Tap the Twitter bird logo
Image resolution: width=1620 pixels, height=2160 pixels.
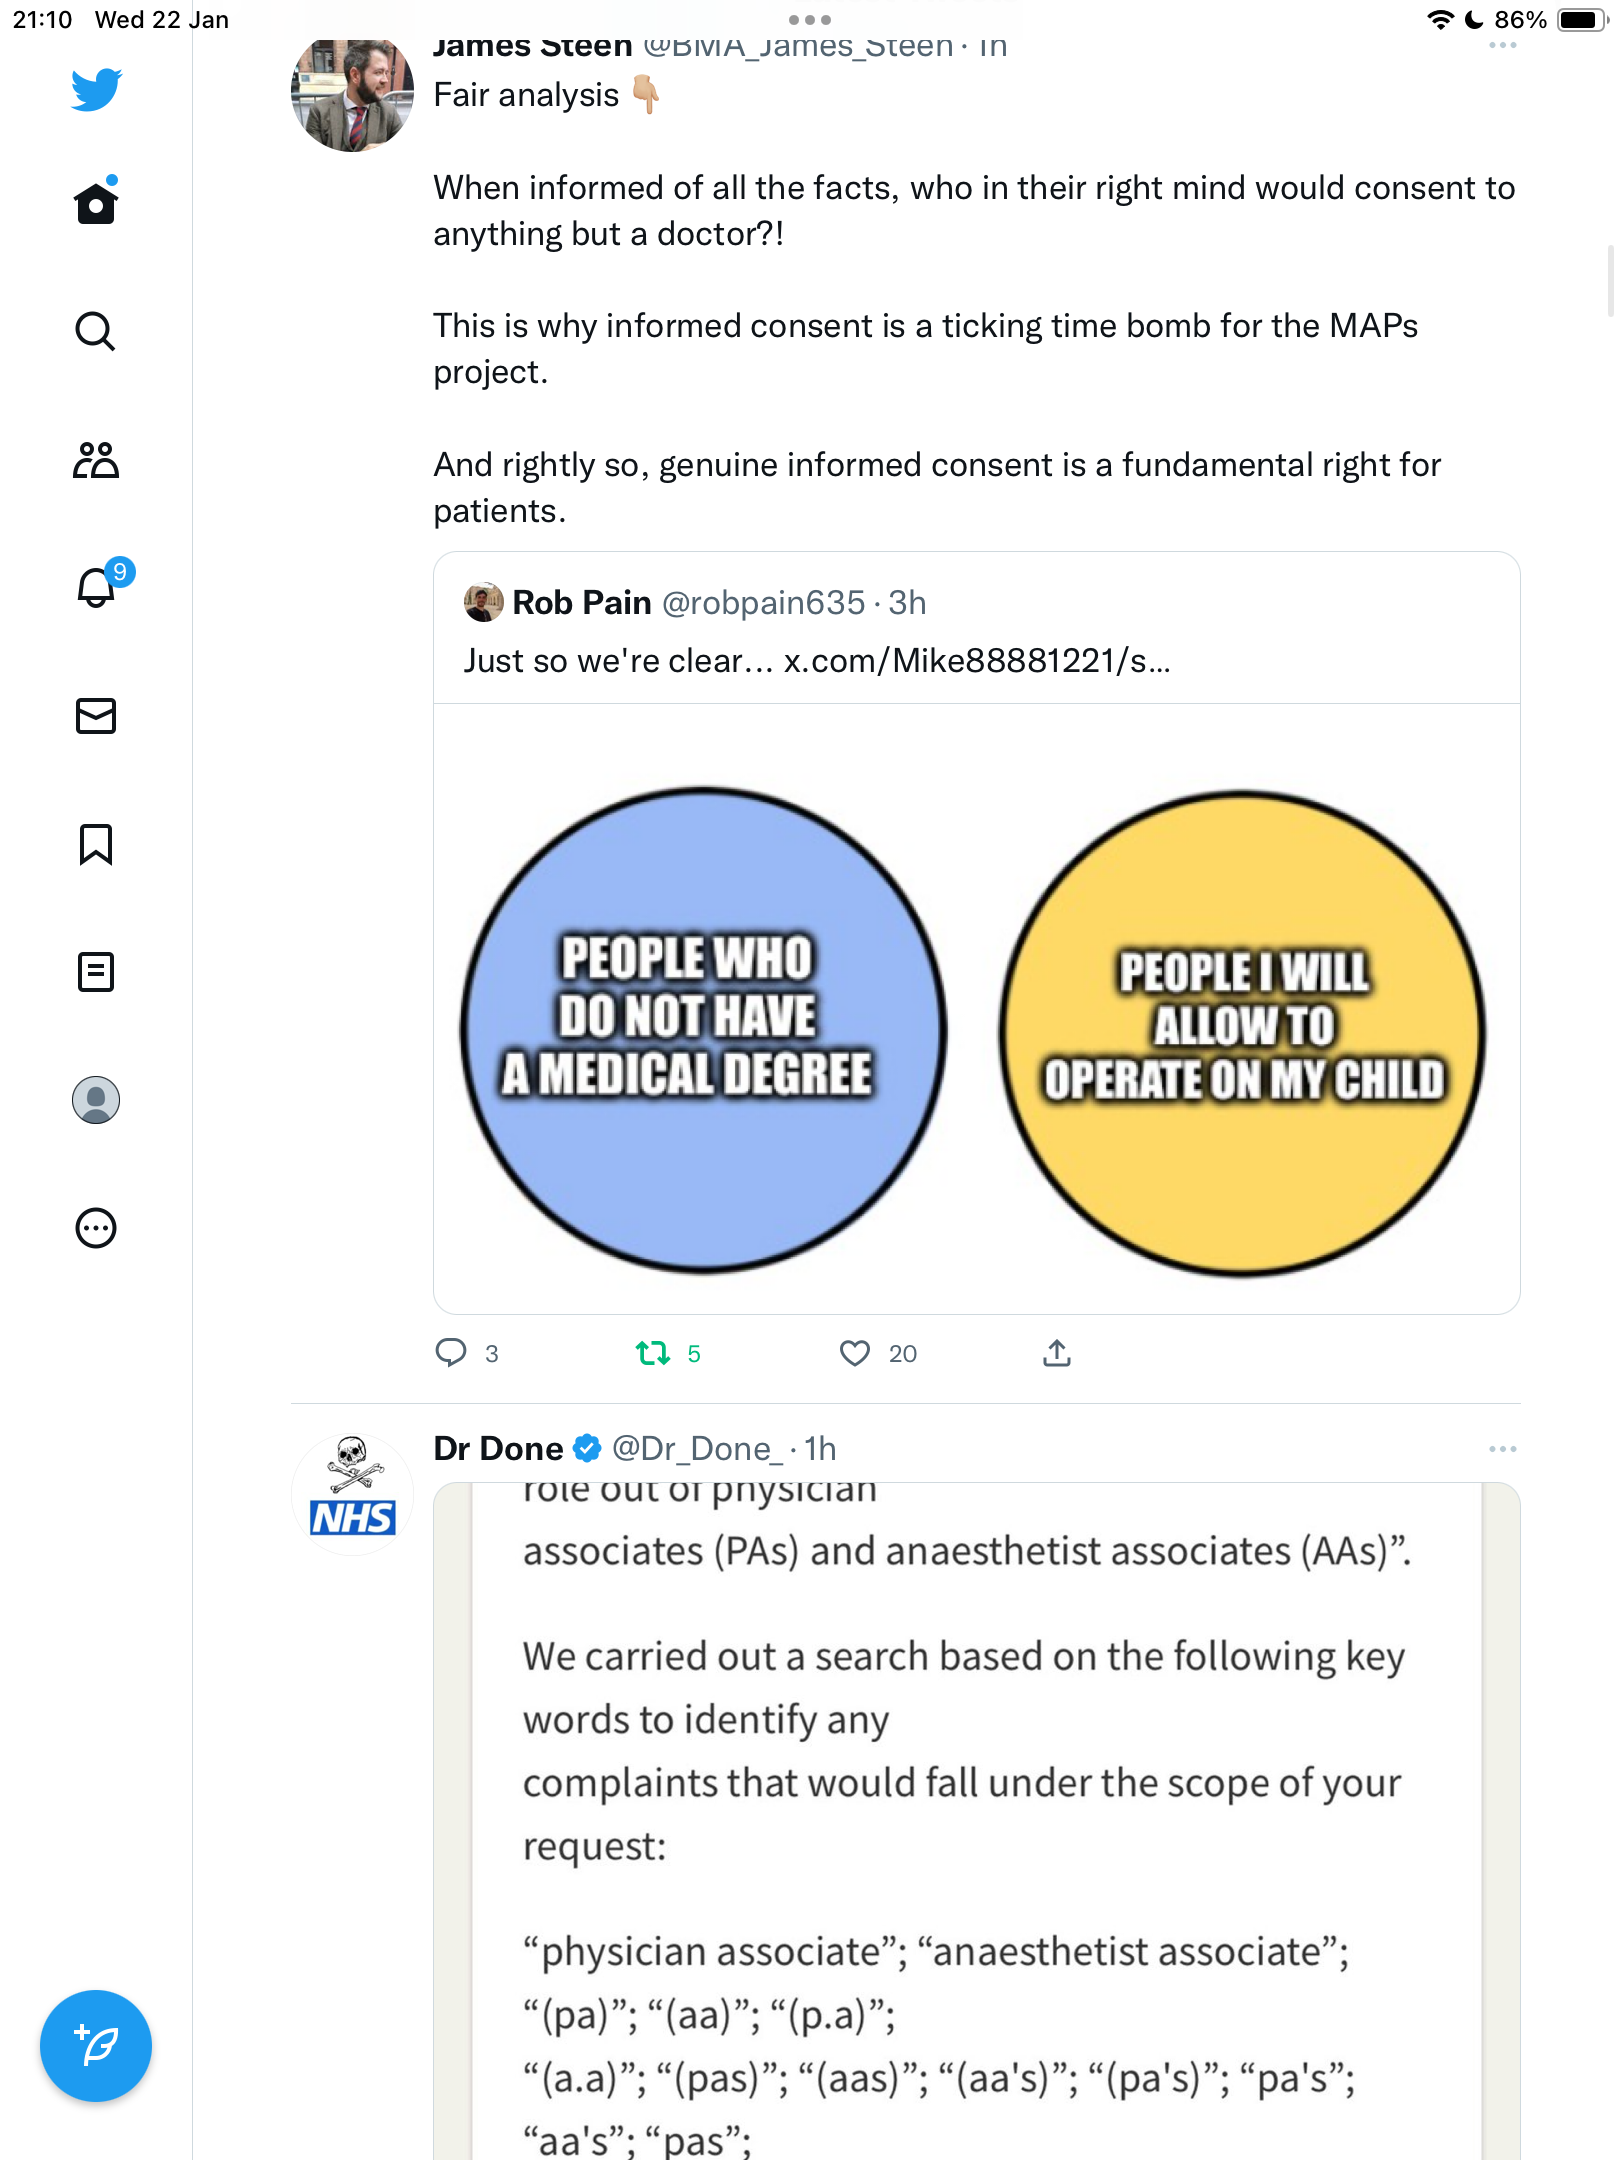pyautogui.click(x=96, y=89)
